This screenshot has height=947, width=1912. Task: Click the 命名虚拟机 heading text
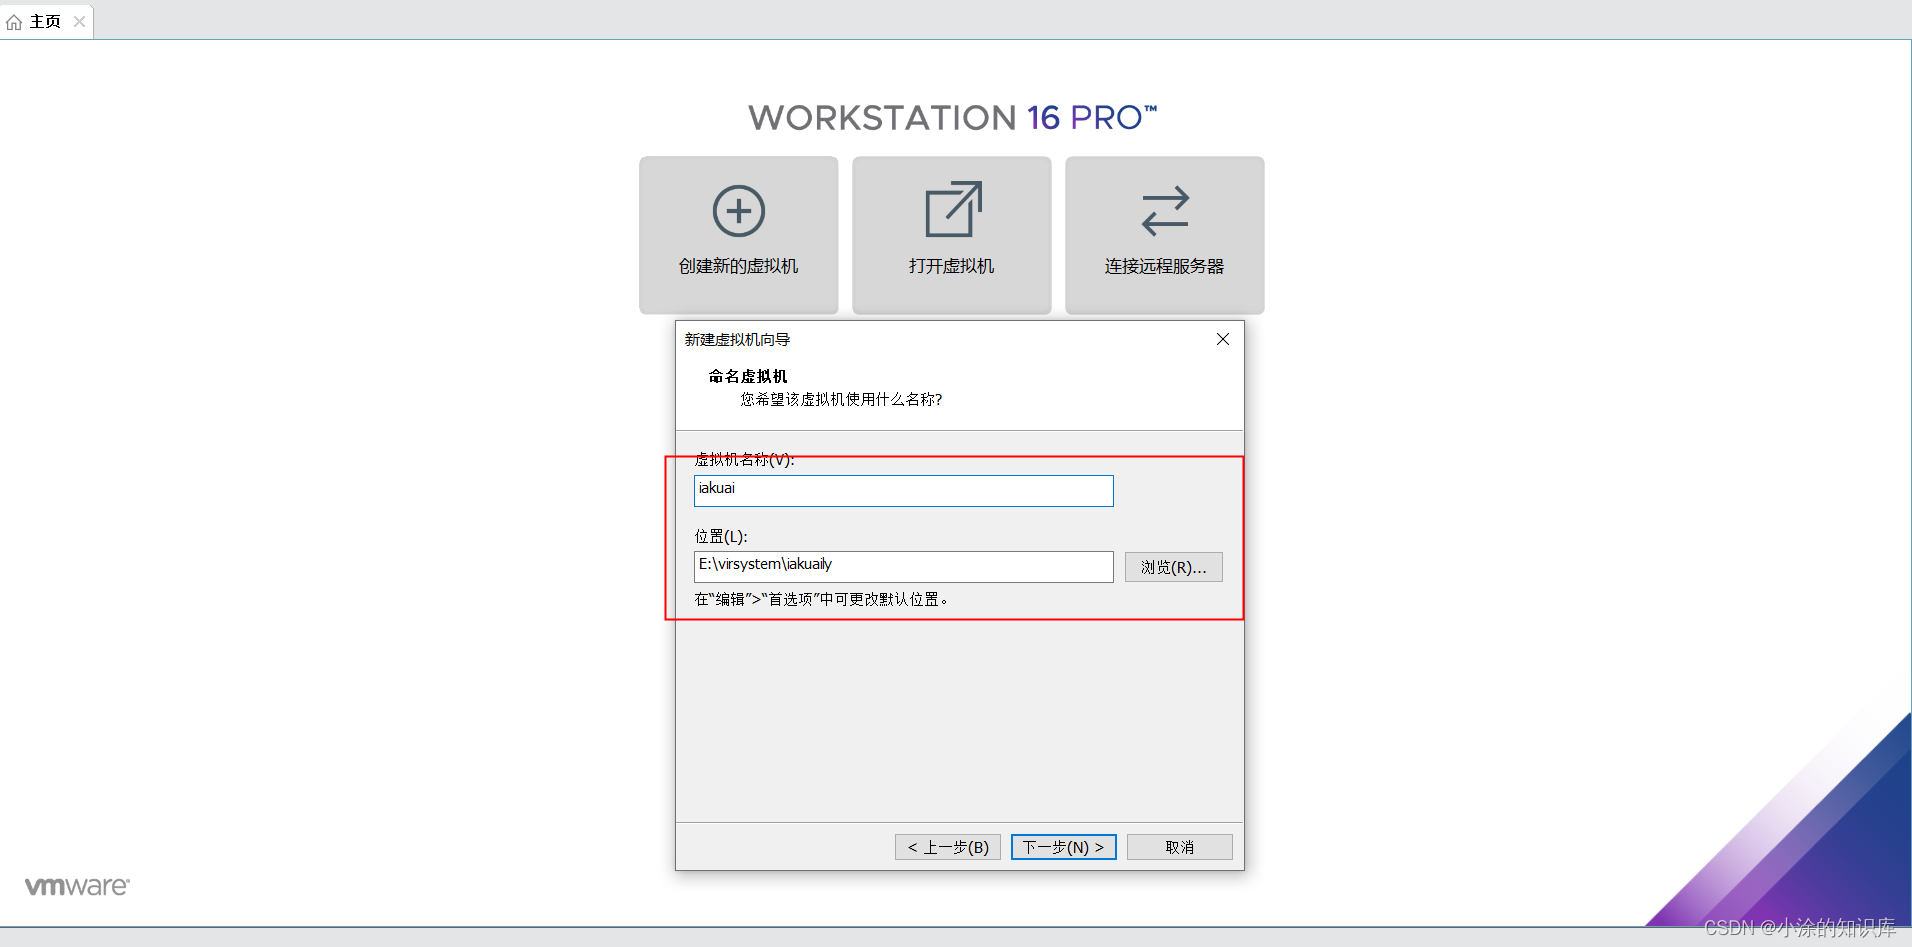coord(748,376)
